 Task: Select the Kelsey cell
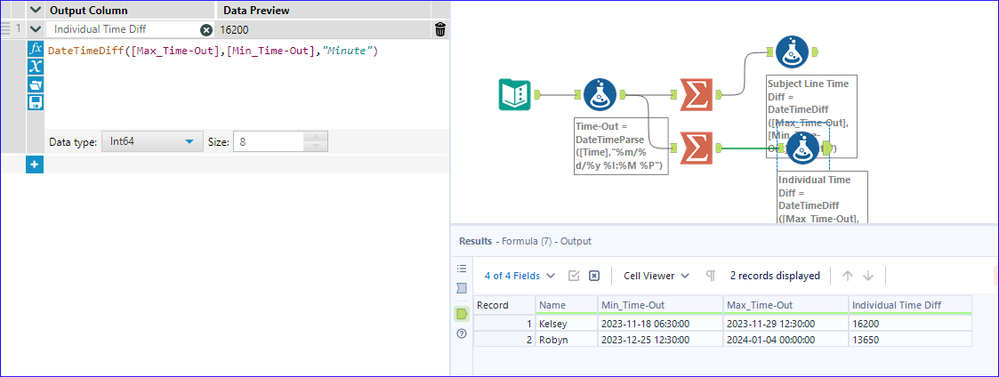566,323
